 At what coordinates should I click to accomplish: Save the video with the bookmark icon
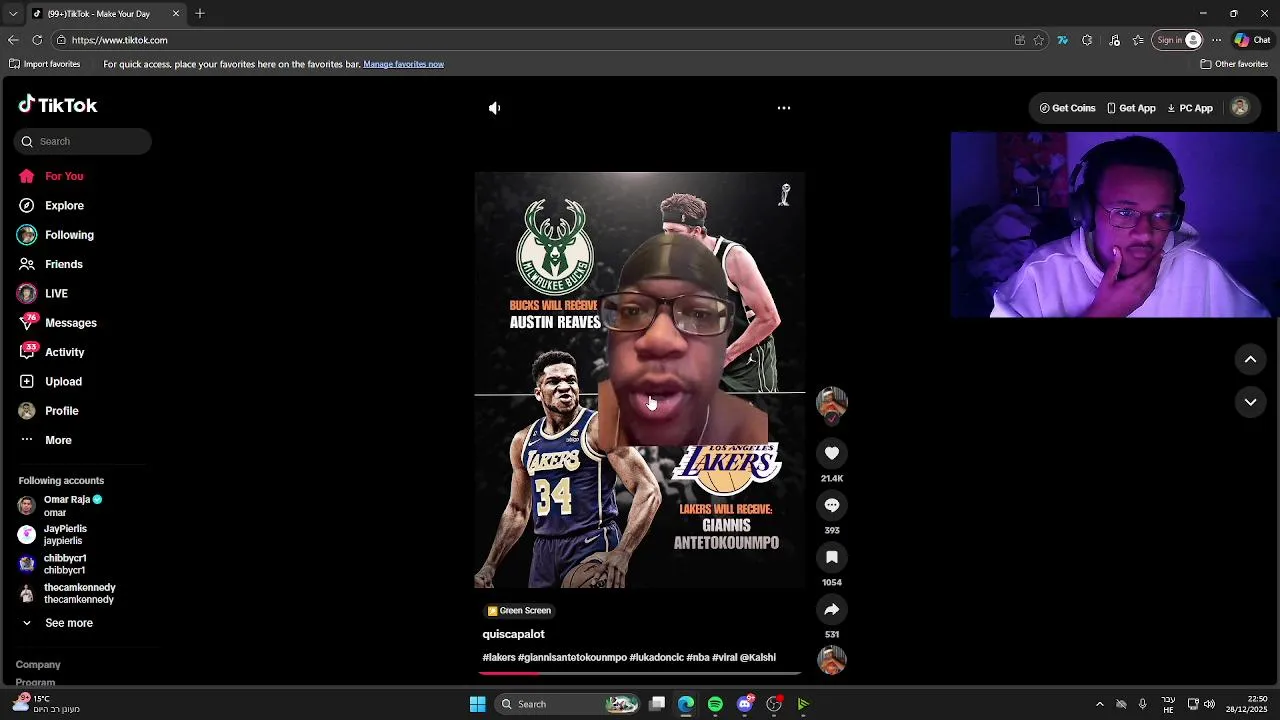click(x=832, y=557)
